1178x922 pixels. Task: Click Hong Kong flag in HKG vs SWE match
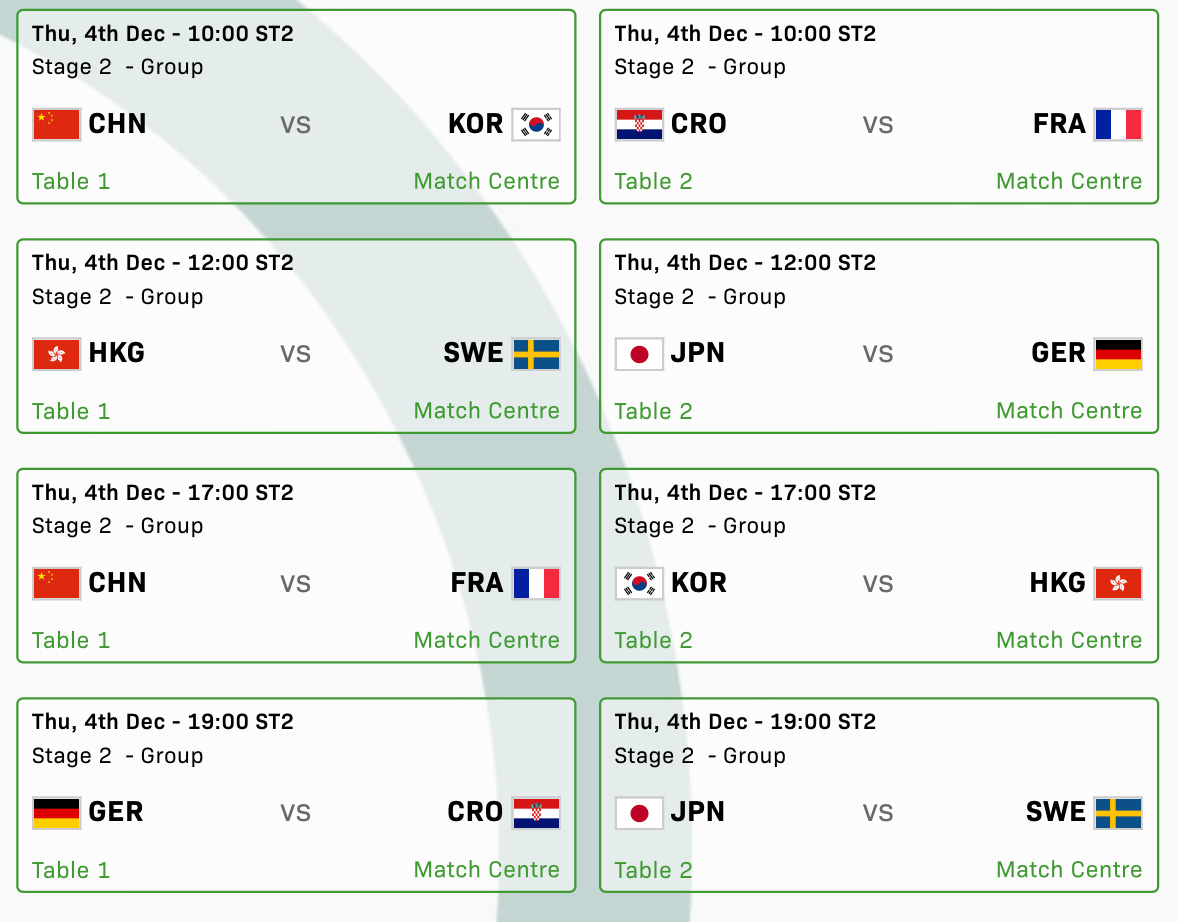tap(56, 354)
